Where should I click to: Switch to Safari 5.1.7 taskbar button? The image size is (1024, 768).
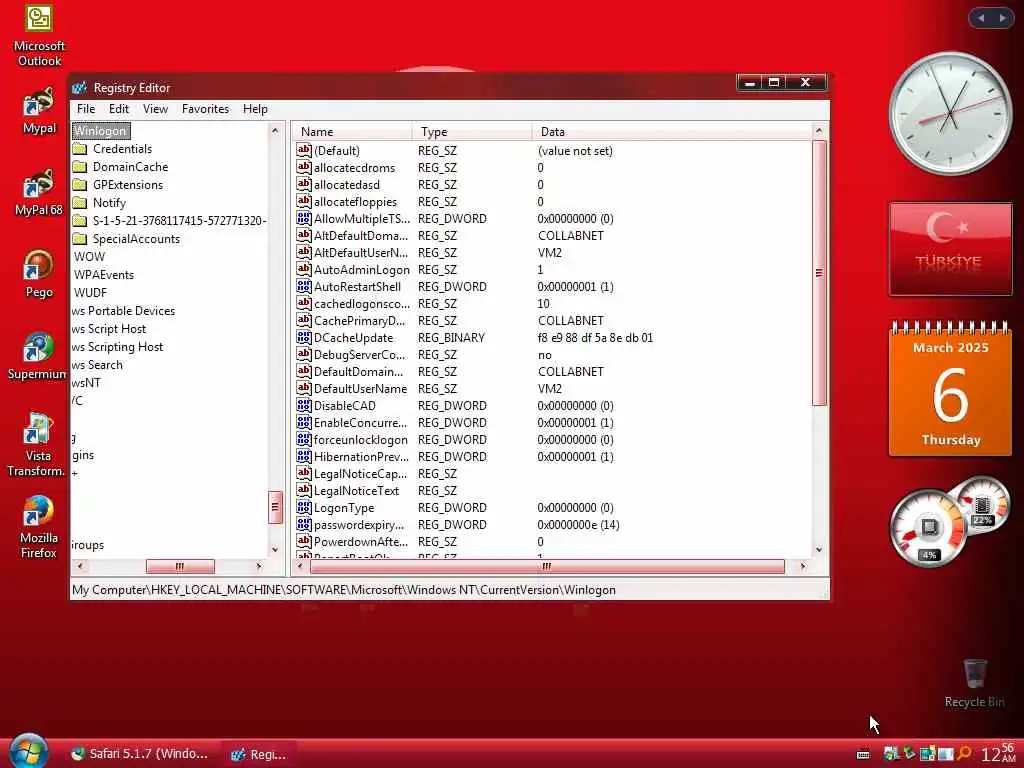click(x=140, y=754)
